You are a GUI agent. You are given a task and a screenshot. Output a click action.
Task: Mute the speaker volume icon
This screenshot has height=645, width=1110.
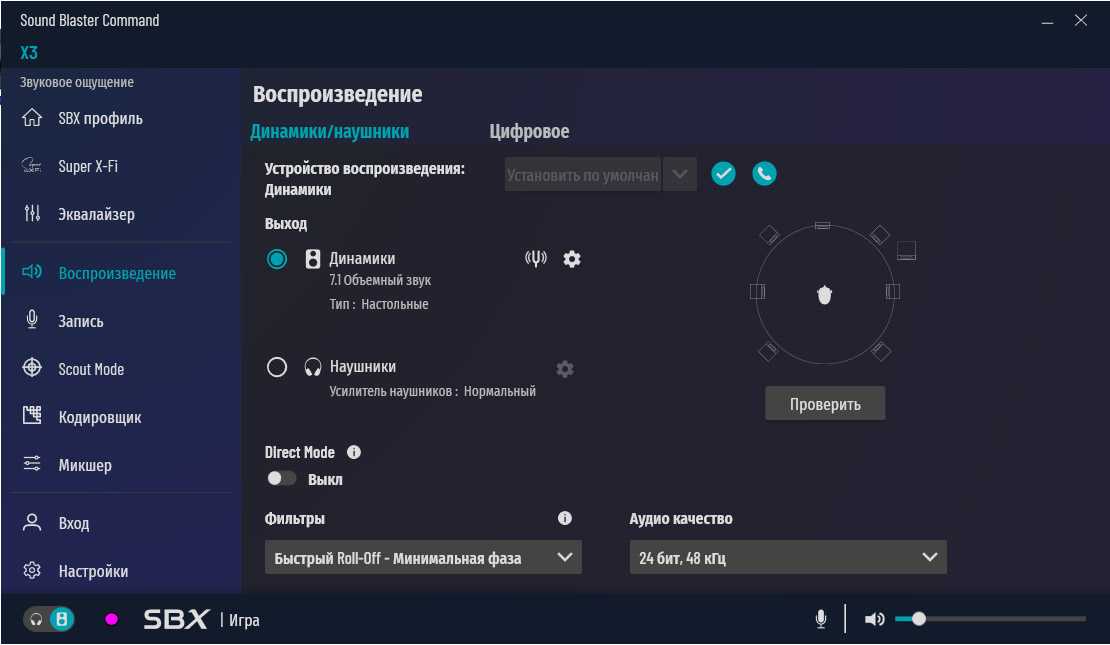(874, 619)
